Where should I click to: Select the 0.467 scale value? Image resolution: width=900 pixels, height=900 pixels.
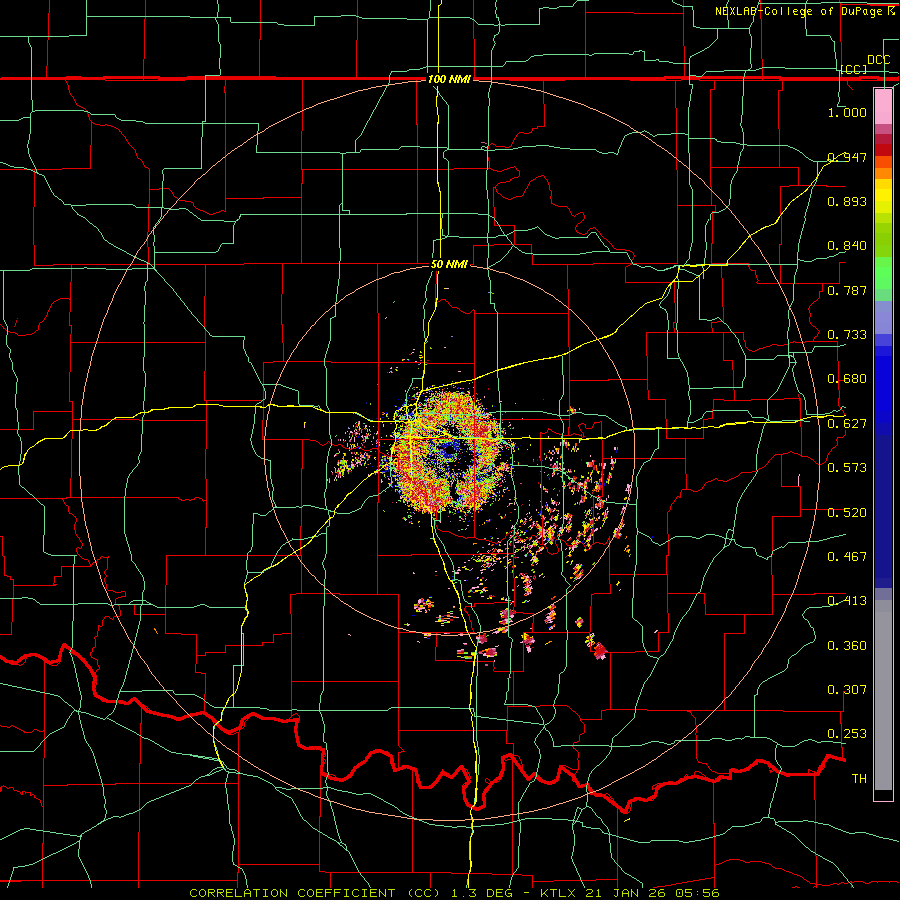pyautogui.click(x=847, y=557)
